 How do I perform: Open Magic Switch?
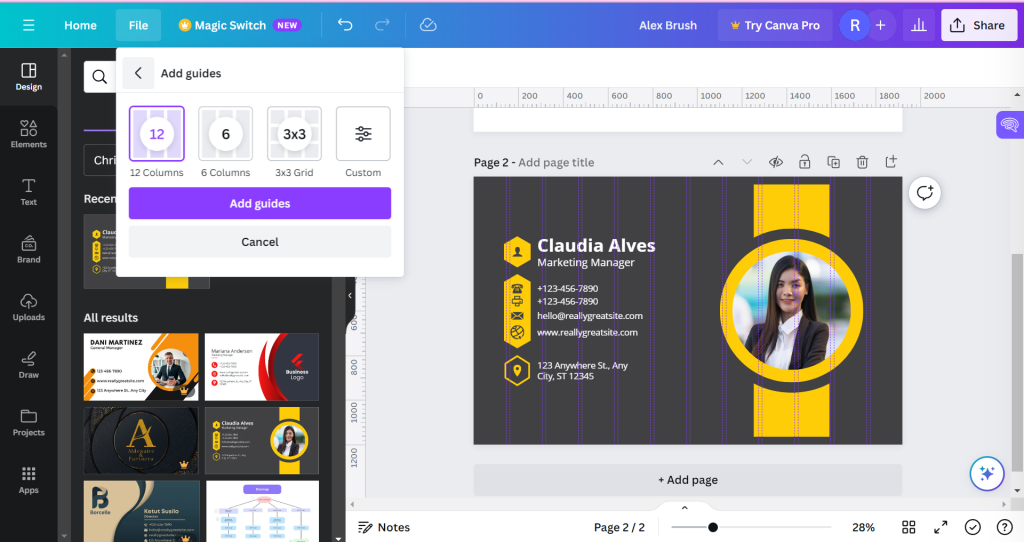(x=239, y=25)
